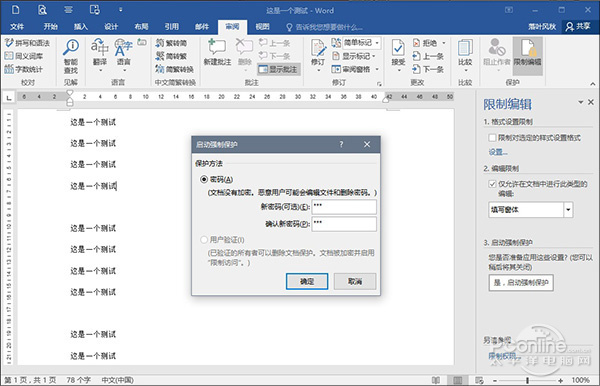This screenshot has height=386, width=600.
Task: Open the Thesaurus (同义词库)
Action: pyautogui.click(x=24, y=56)
